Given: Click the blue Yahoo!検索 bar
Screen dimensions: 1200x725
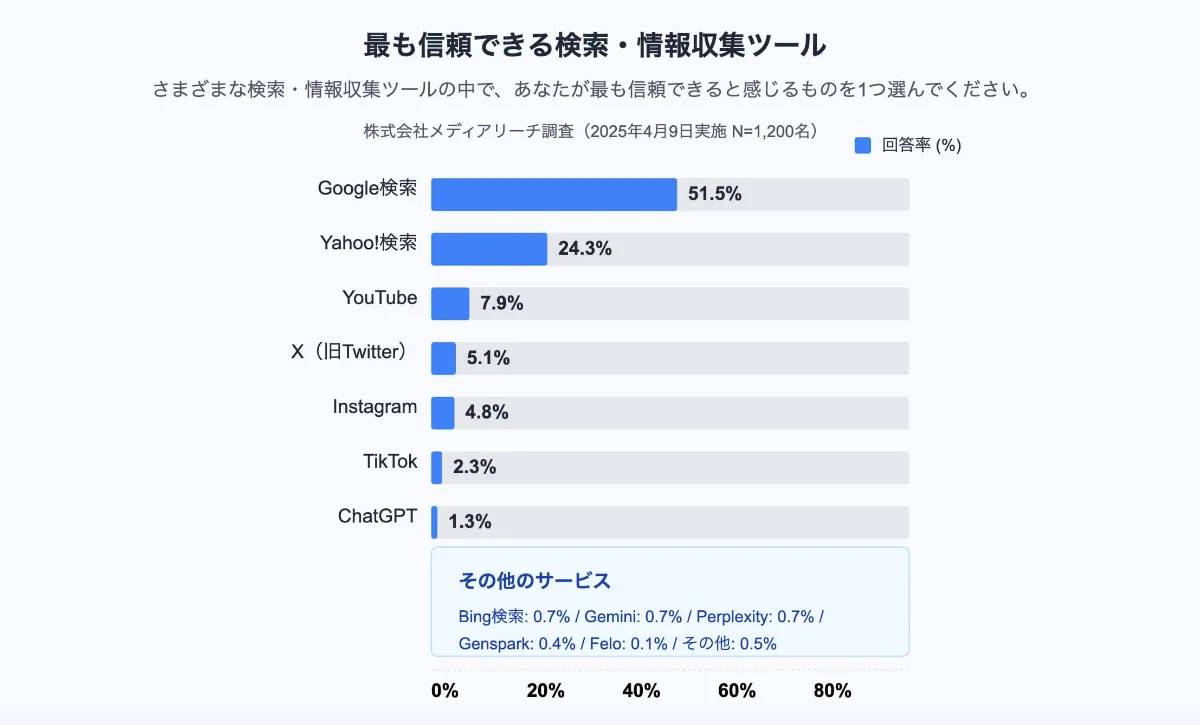Looking at the screenshot, I should coord(489,249).
